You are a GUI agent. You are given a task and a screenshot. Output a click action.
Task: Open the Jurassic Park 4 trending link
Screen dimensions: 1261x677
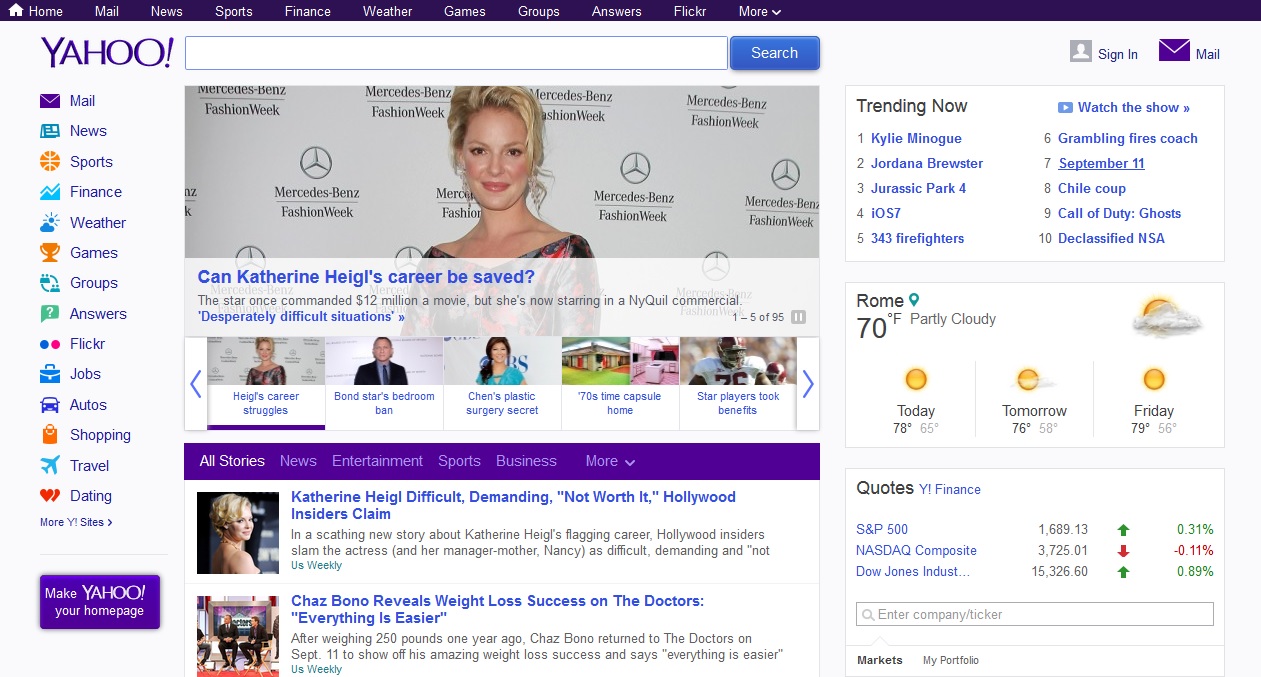coord(918,188)
